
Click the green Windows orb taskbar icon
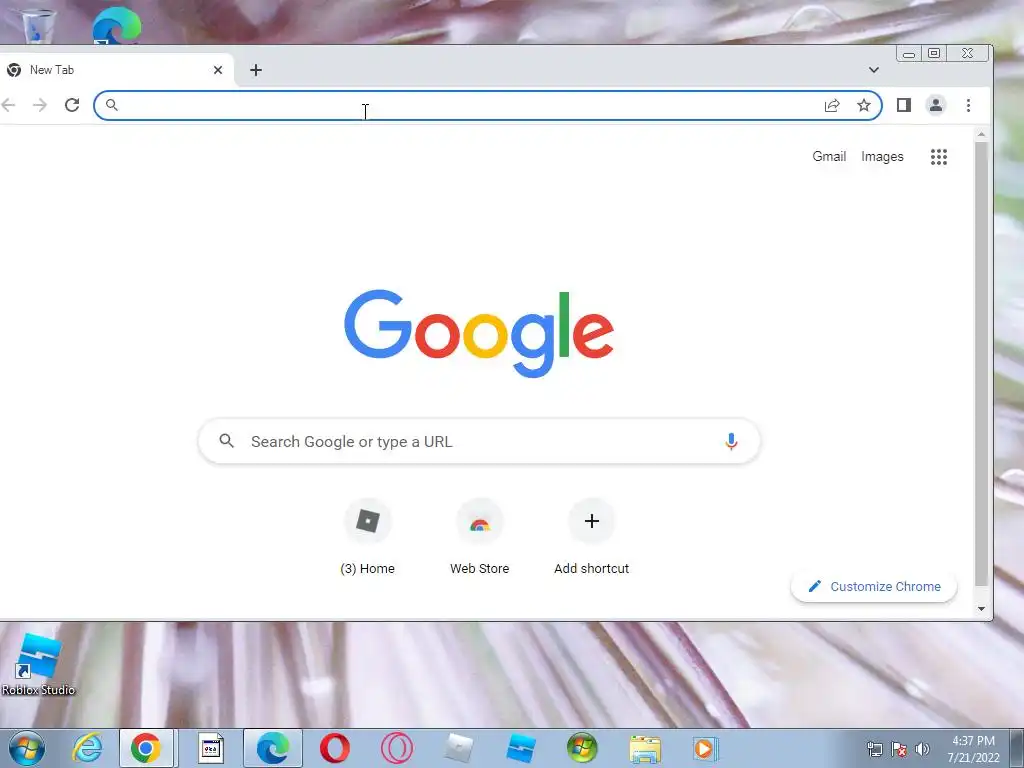click(582, 748)
